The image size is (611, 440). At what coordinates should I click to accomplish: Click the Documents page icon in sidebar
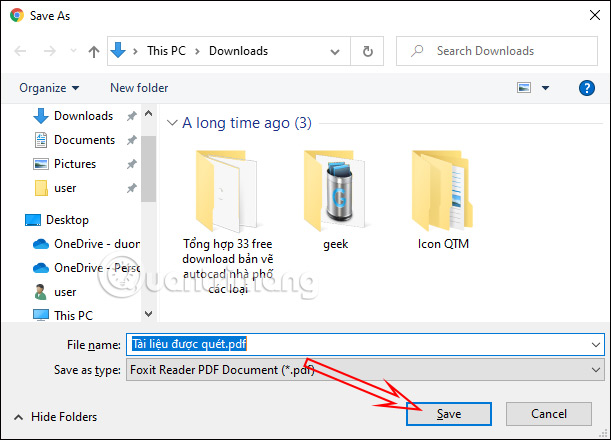(41, 140)
